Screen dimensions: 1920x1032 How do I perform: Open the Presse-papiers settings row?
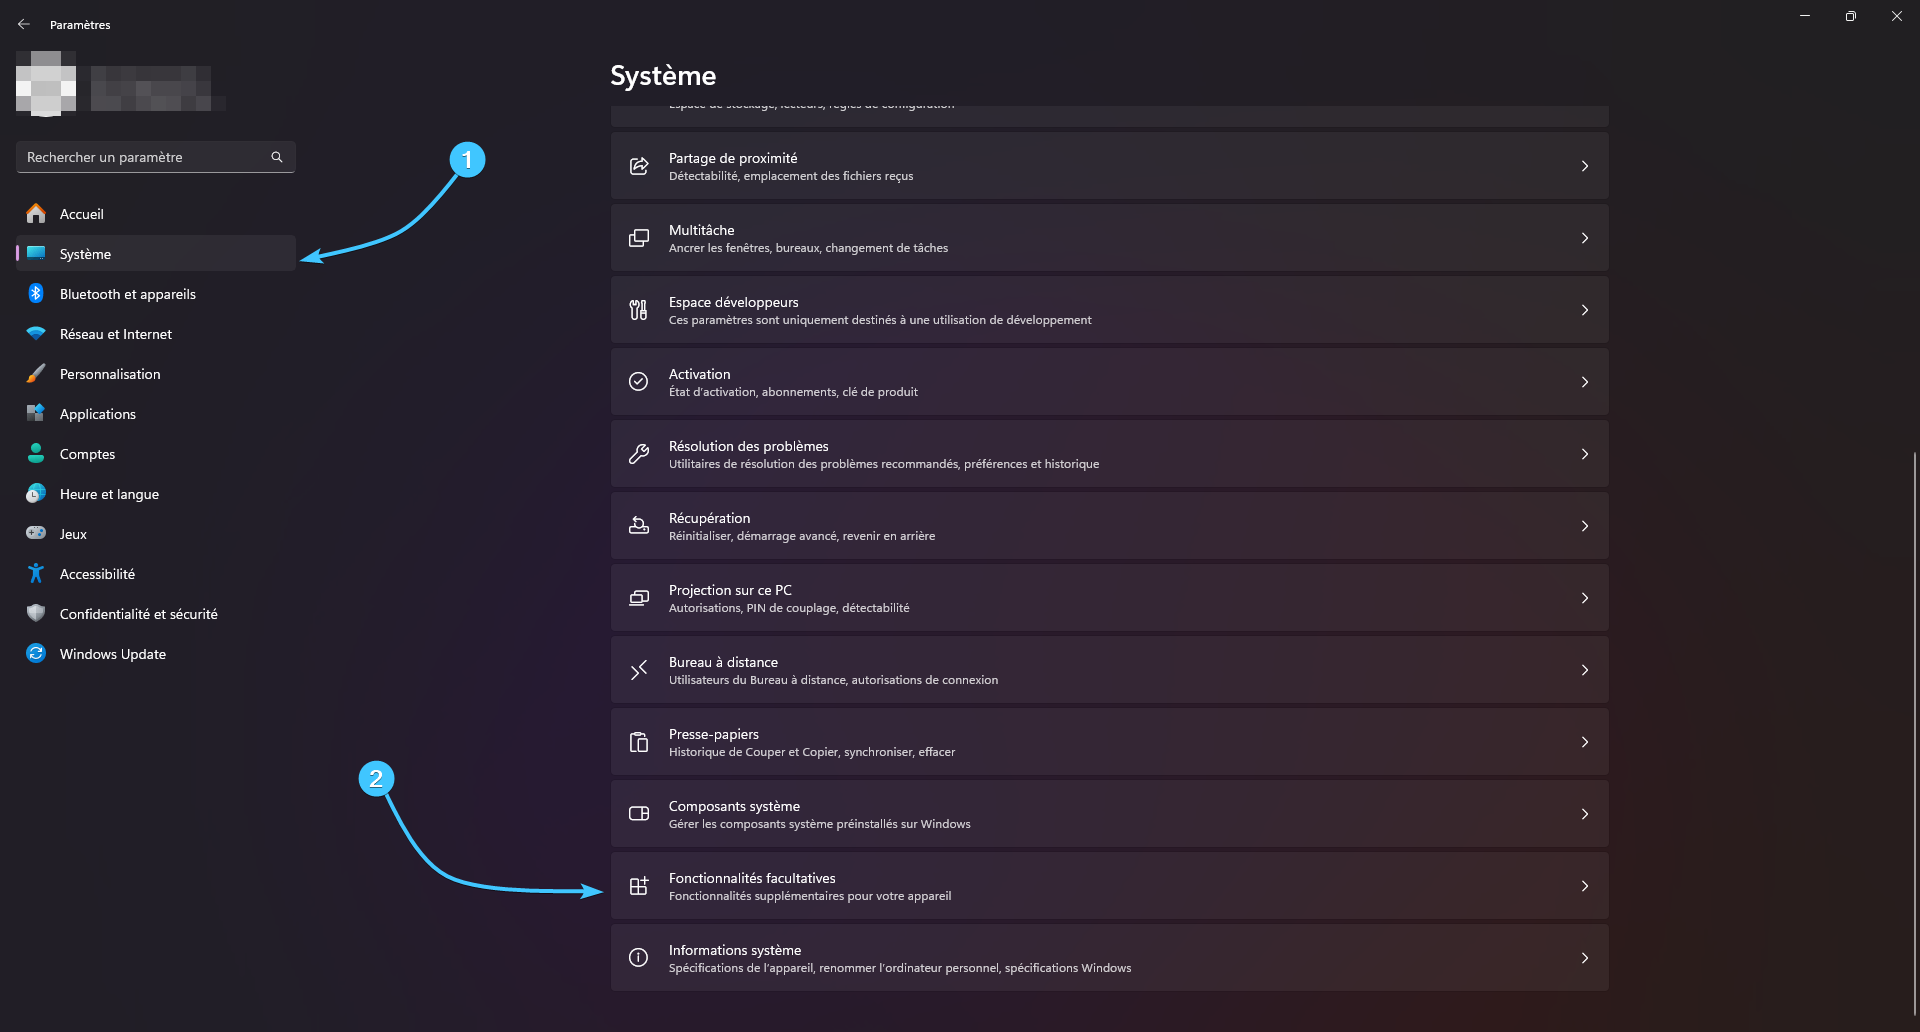(x=1109, y=742)
